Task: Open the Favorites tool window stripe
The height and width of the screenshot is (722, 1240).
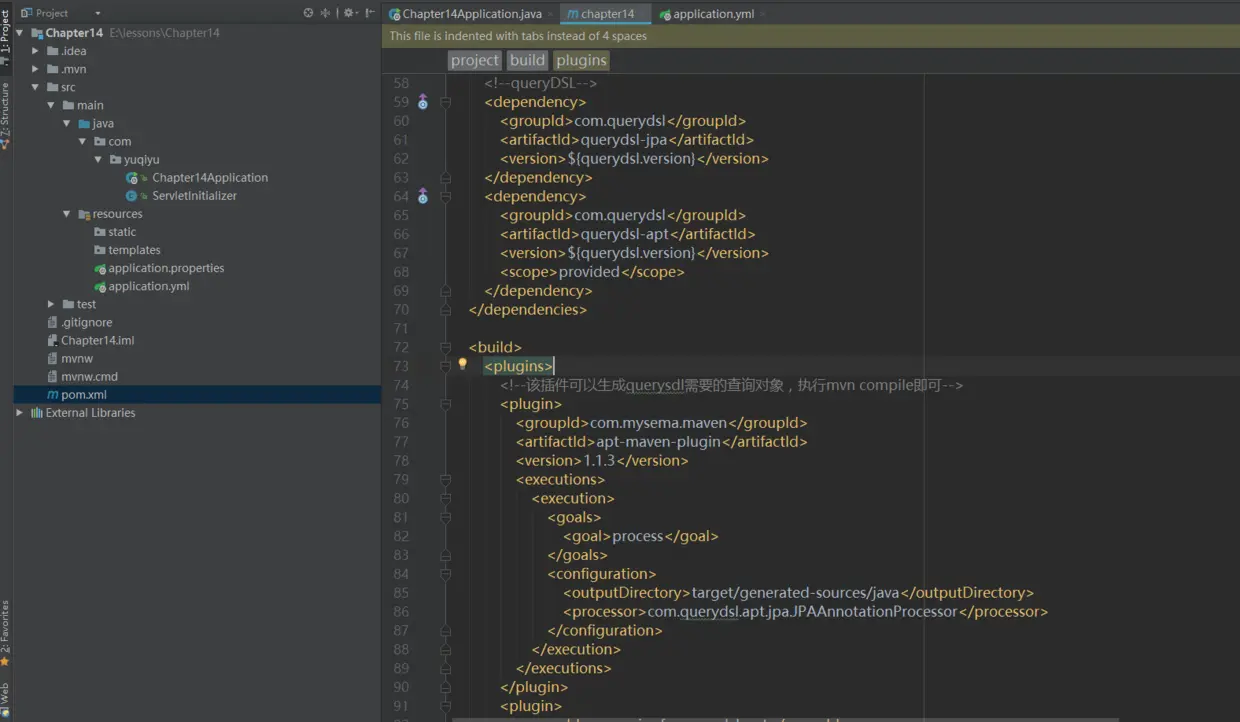Action: [6, 632]
